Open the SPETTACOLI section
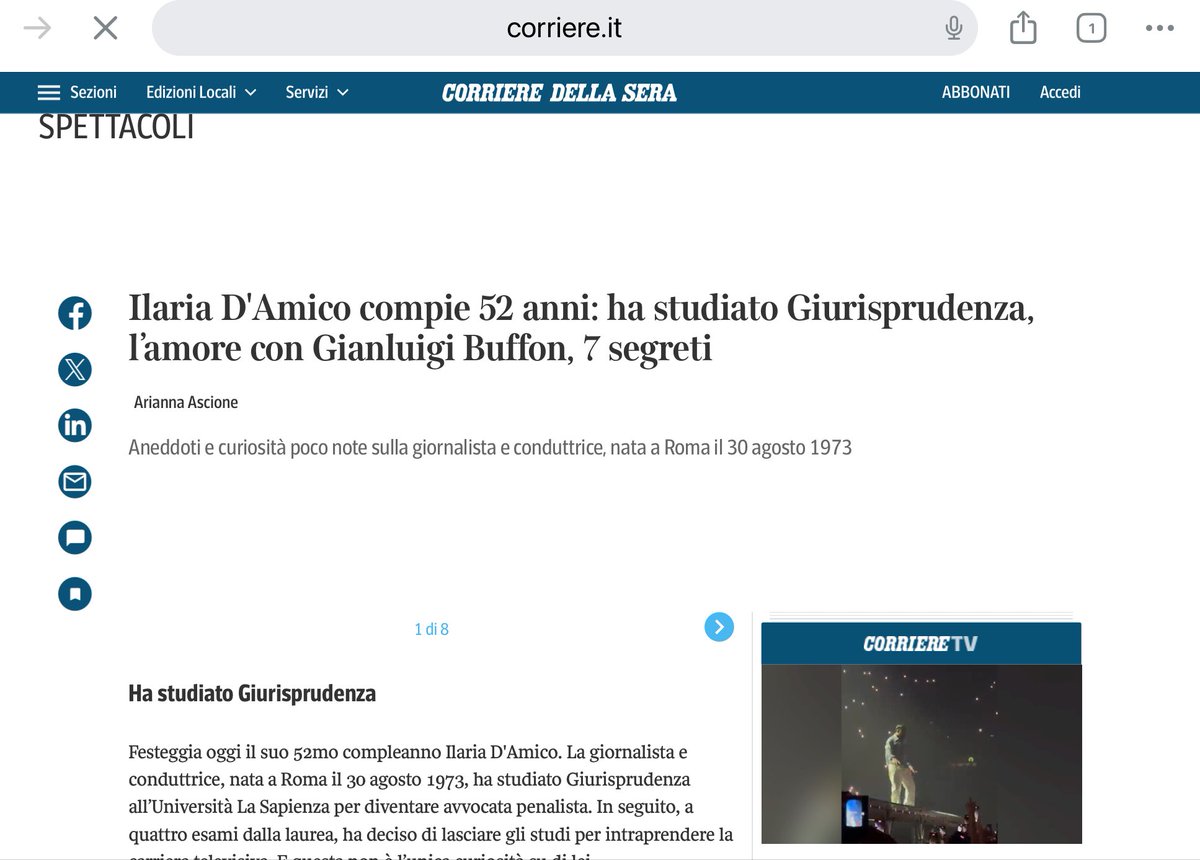Image resolution: width=1200 pixels, height=860 pixels. click(x=117, y=126)
